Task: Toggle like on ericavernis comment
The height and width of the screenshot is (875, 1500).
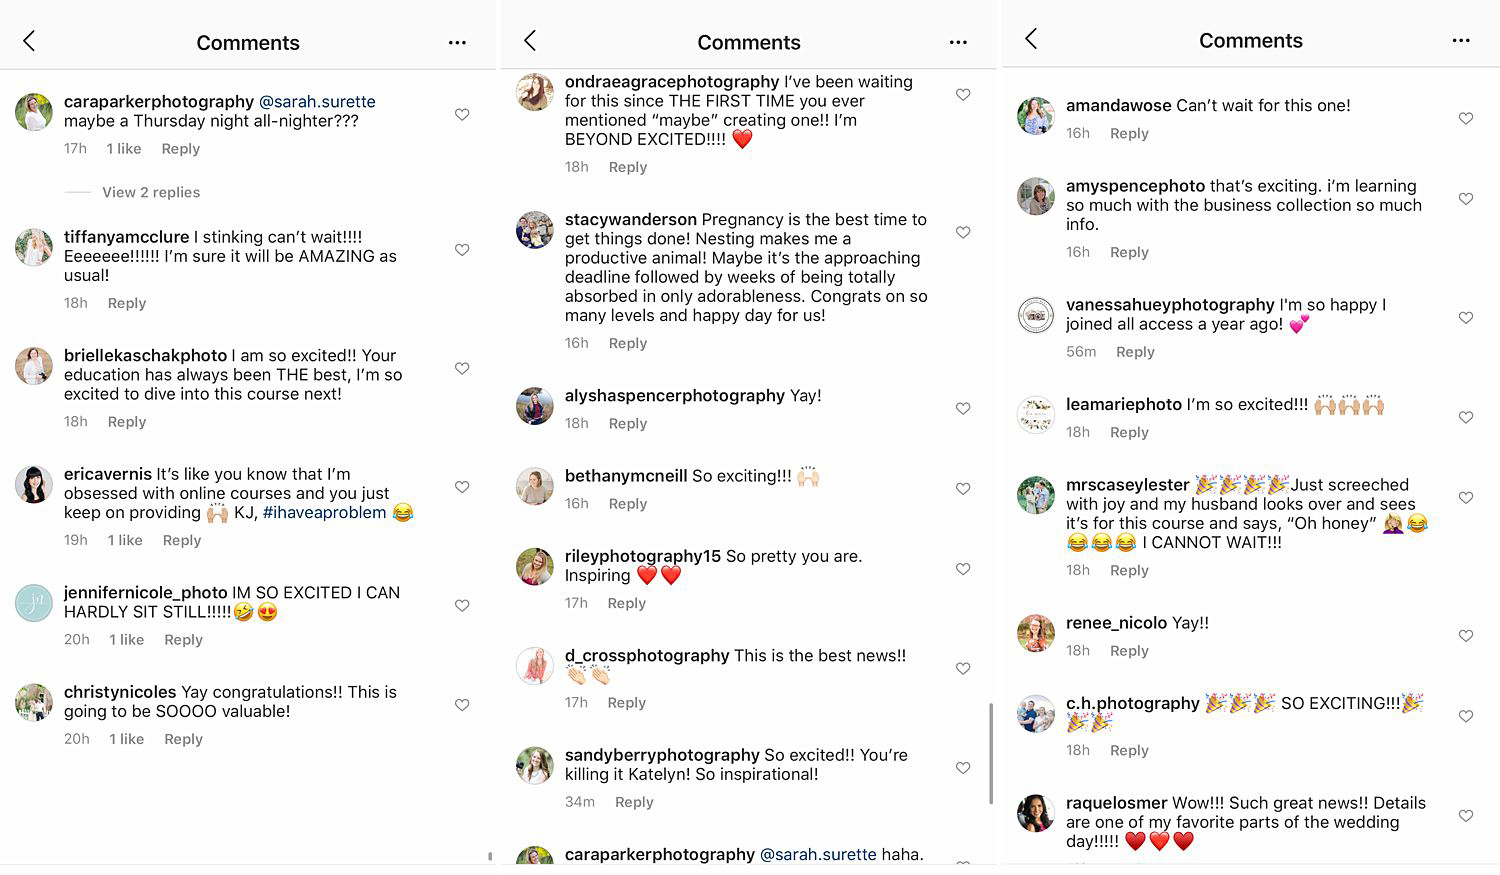Action: [x=462, y=487]
